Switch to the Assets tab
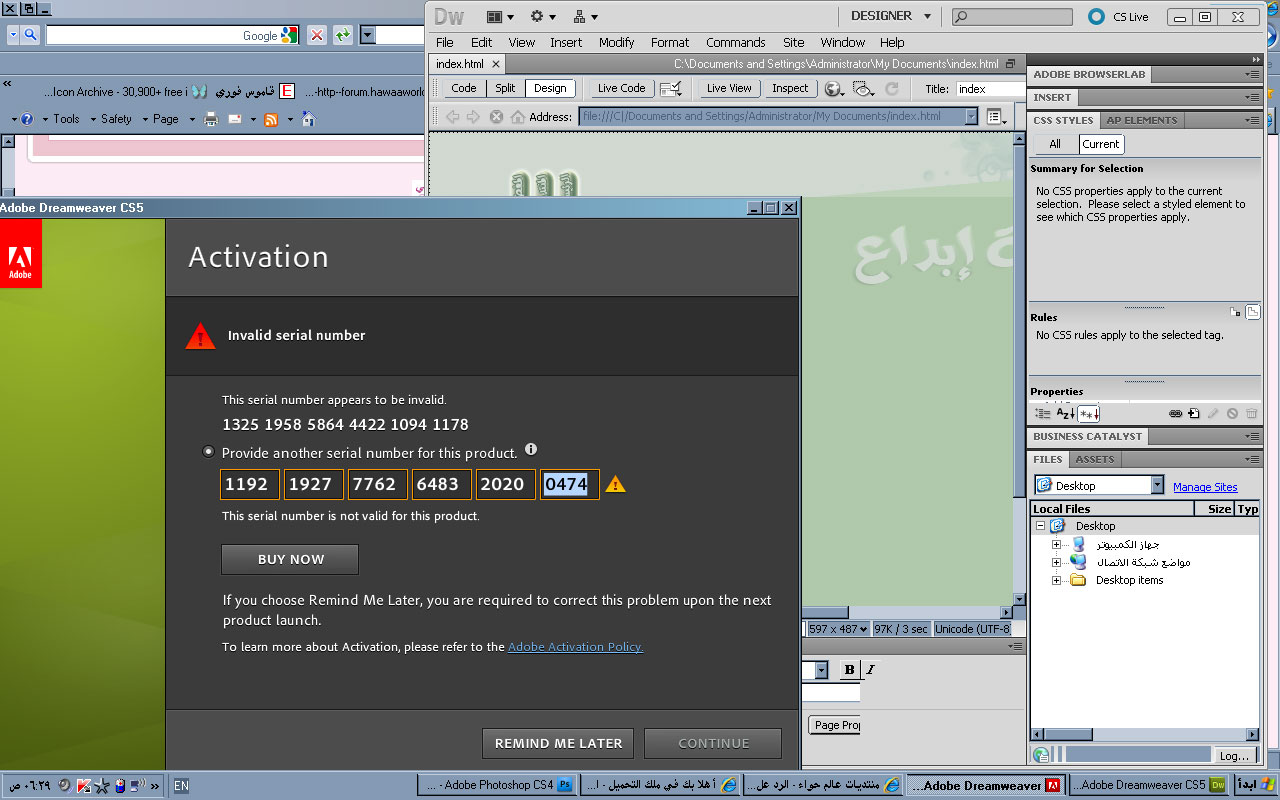The width and height of the screenshot is (1280, 800). coord(1094,459)
